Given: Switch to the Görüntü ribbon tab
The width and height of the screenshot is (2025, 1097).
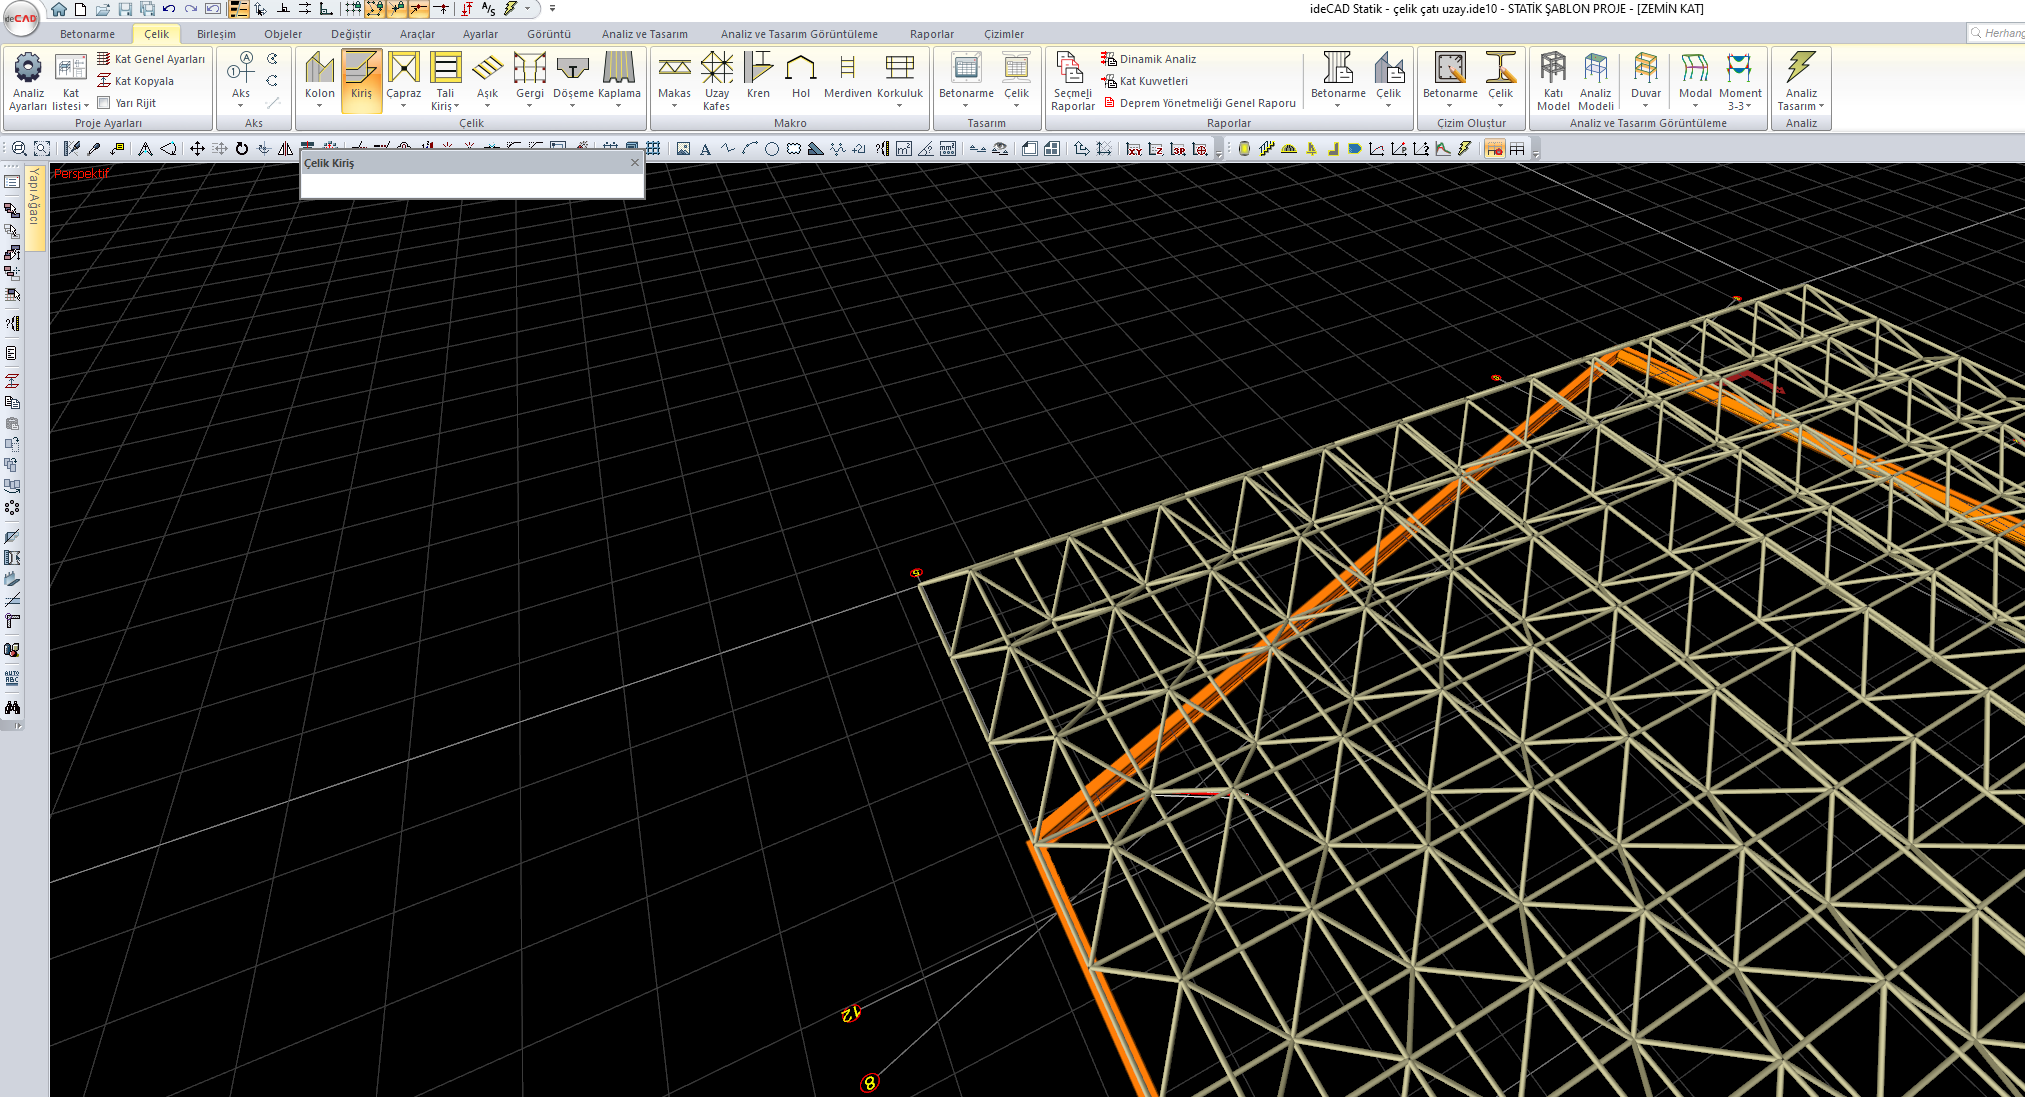Looking at the screenshot, I should 549,34.
